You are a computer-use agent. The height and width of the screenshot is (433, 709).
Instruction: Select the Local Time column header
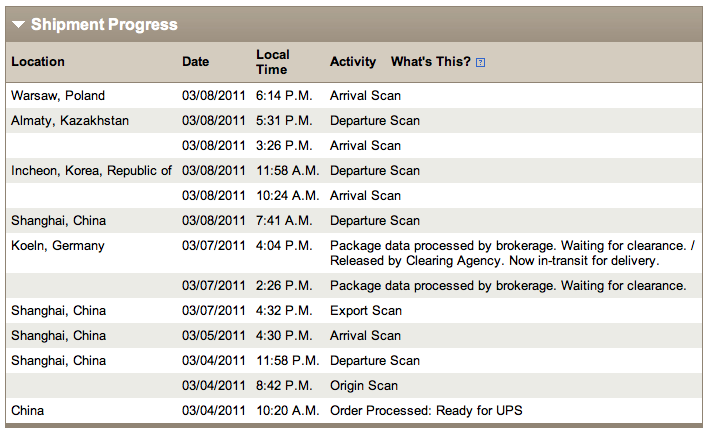click(273, 62)
